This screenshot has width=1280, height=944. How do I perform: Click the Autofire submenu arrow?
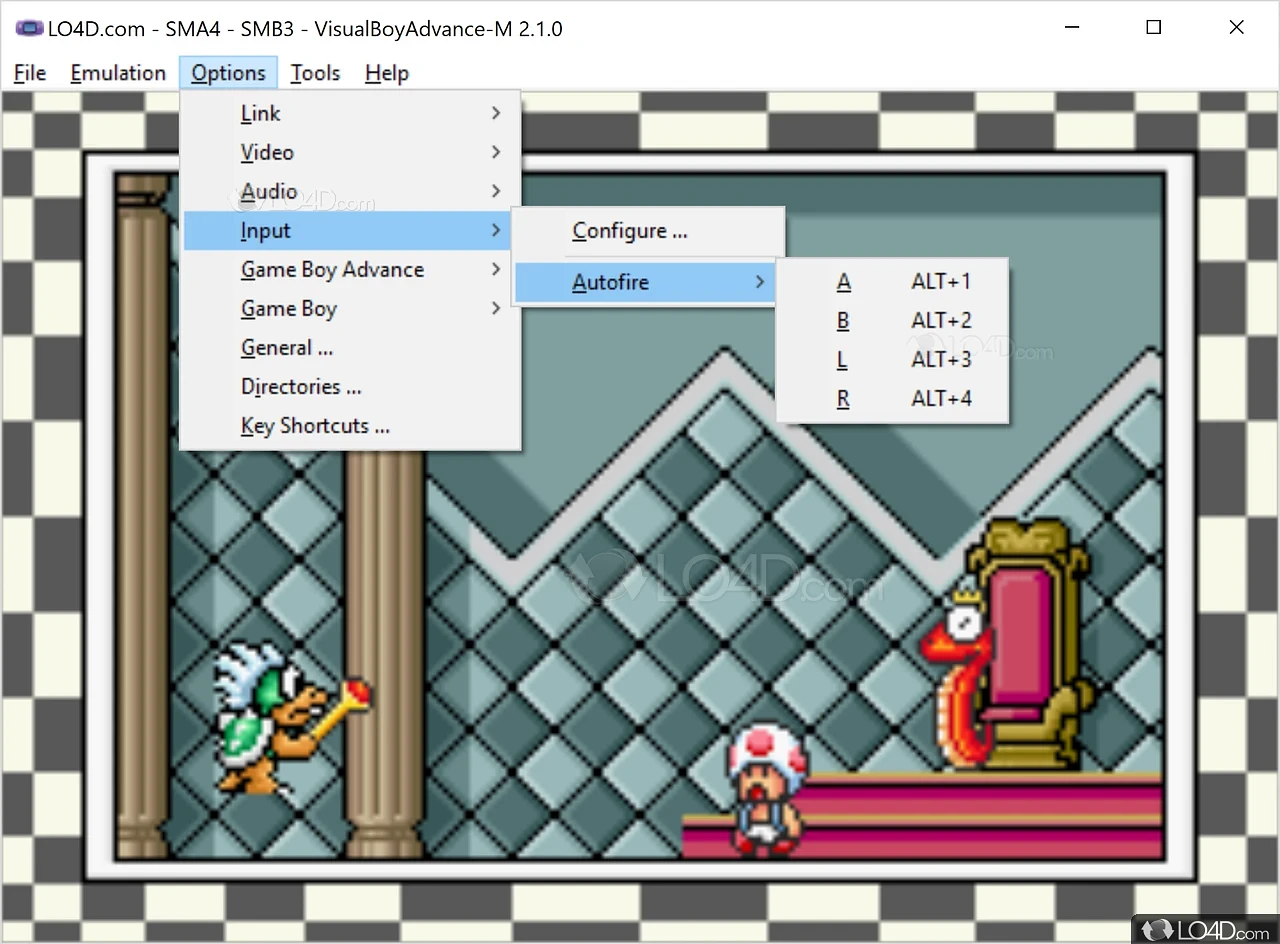coord(760,283)
